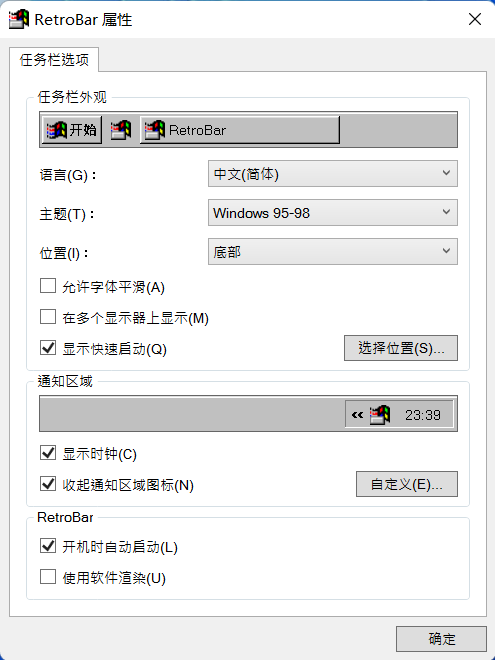Open the 语言 language dropdown
Screen dimensions: 495x660
333,173
